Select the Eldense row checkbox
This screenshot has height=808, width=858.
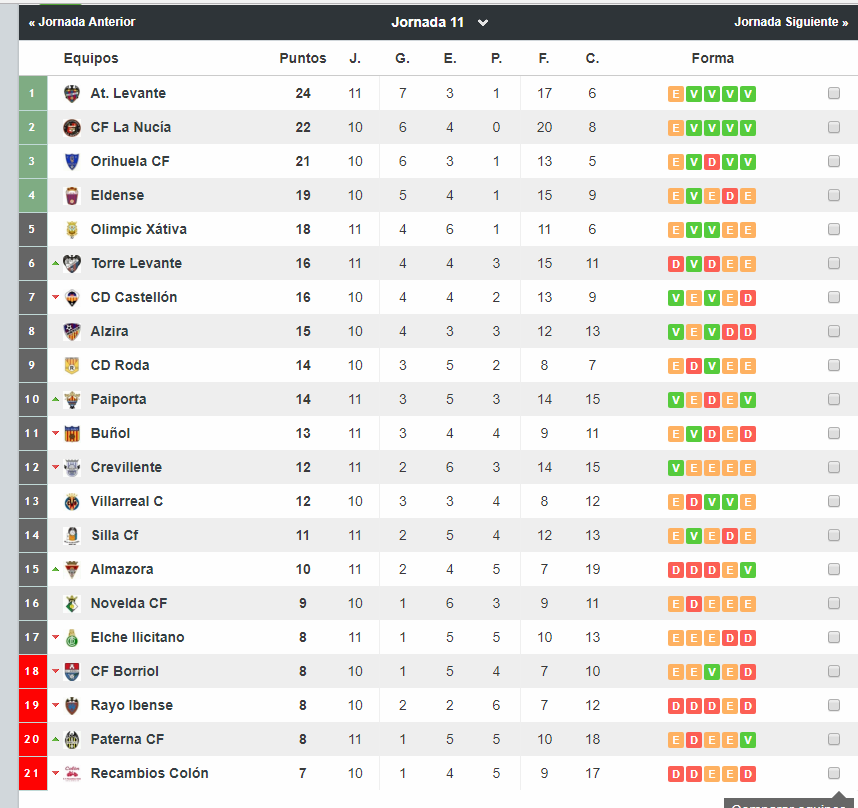tap(834, 196)
